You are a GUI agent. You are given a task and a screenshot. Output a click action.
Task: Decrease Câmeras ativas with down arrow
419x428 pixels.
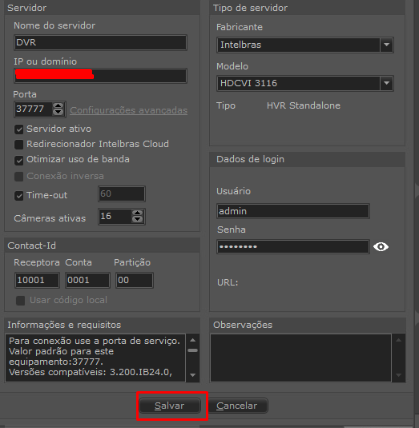pos(137,219)
